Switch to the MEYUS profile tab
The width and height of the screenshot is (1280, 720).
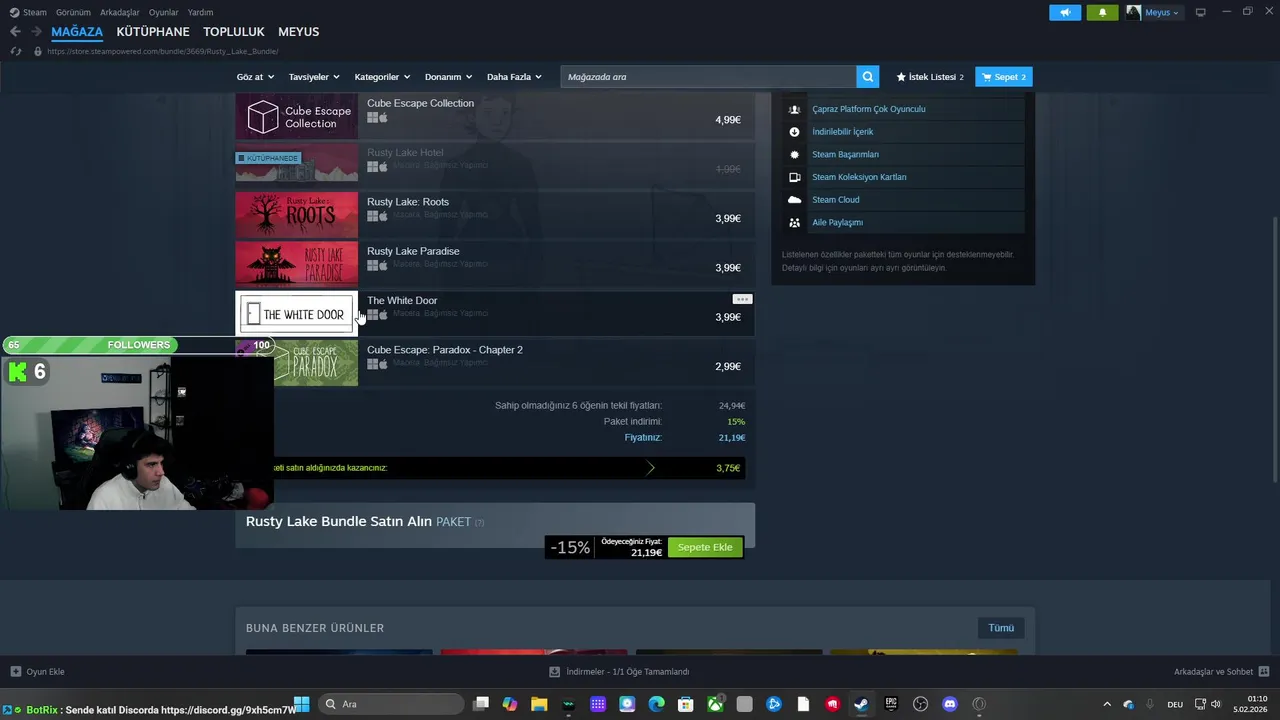298,32
